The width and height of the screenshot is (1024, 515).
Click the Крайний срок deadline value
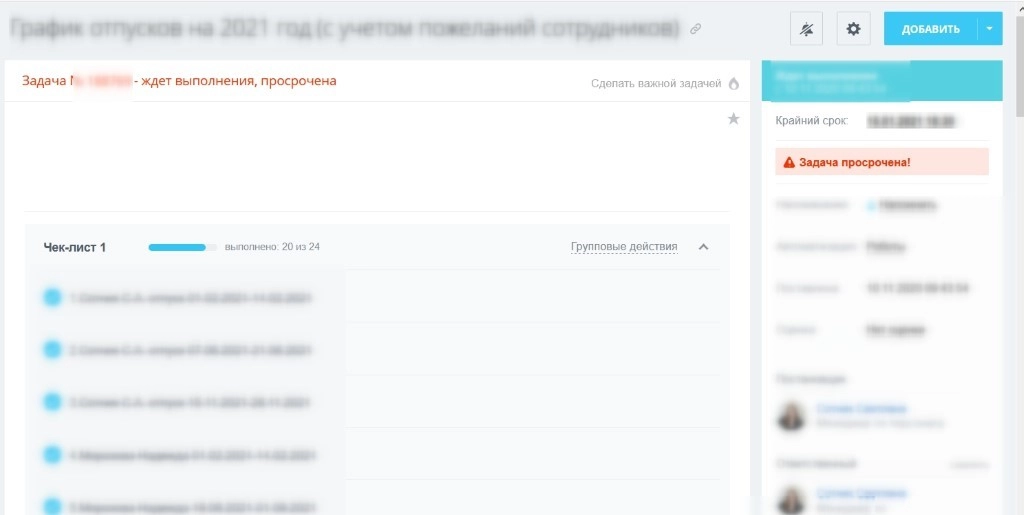click(910, 121)
